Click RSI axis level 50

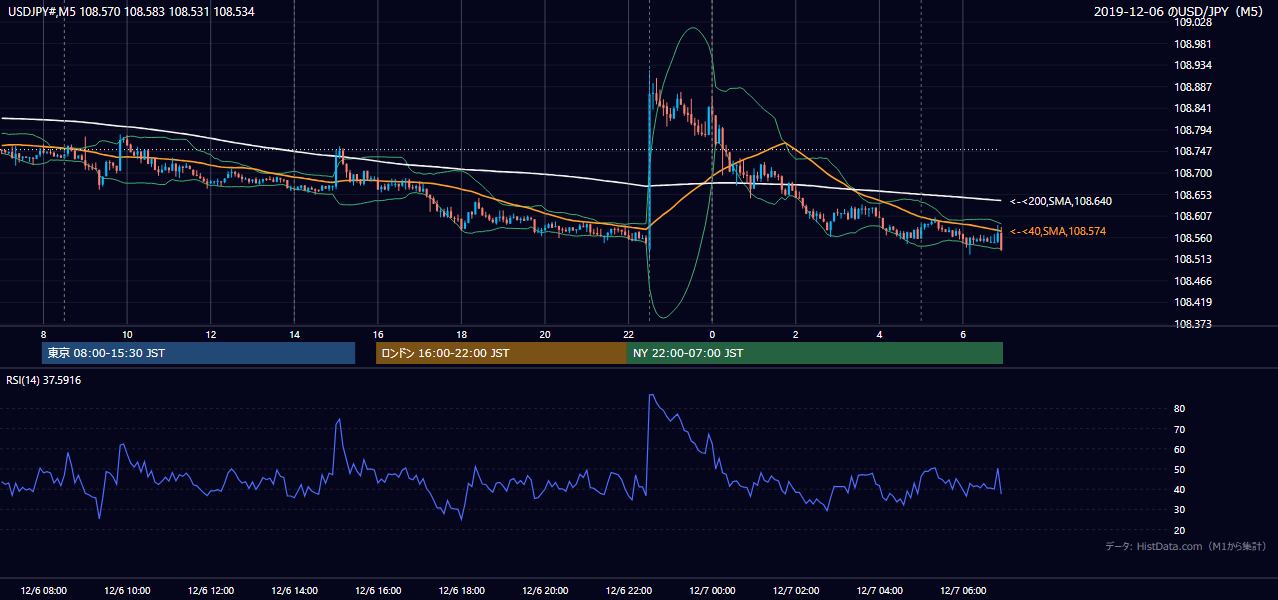coord(1180,470)
